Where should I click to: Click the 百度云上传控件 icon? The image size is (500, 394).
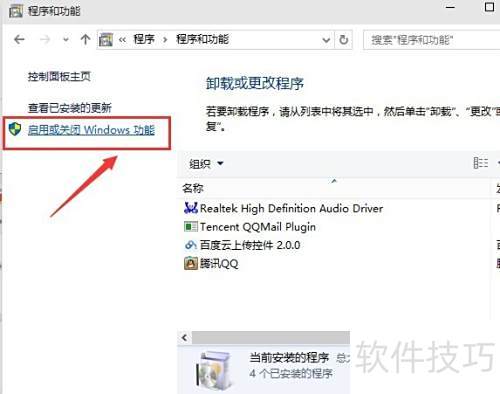coord(191,245)
